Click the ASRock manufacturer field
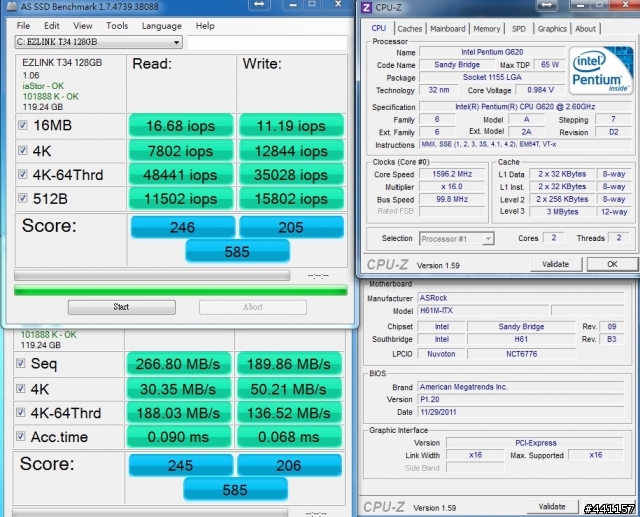The width and height of the screenshot is (640, 517). [x=520, y=298]
